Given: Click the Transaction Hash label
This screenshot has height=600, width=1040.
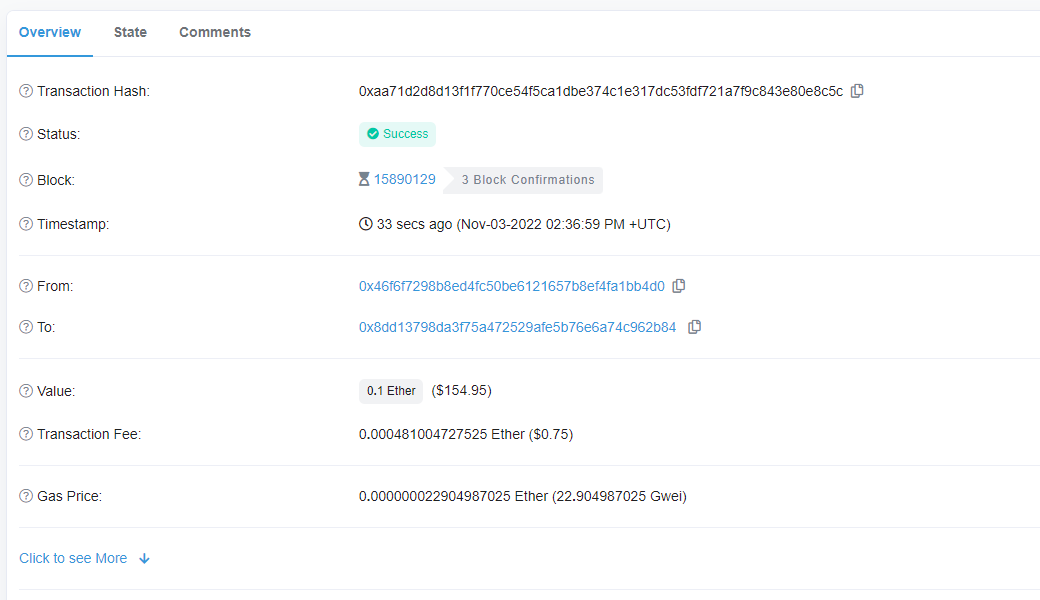Looking at the screenshot, I should click(94, 91).
